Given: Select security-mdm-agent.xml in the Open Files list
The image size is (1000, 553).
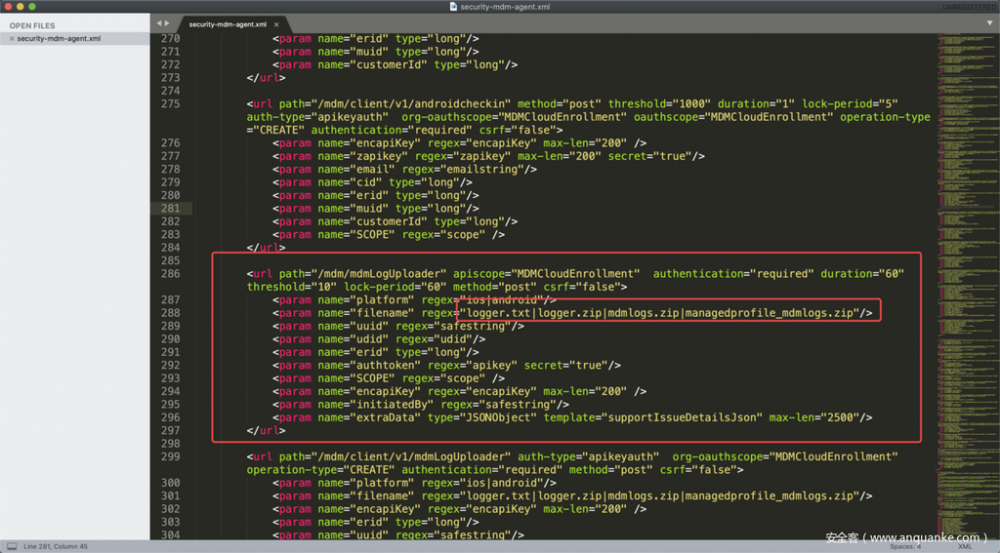Looking at the screenshot, I should click(59, 39).
